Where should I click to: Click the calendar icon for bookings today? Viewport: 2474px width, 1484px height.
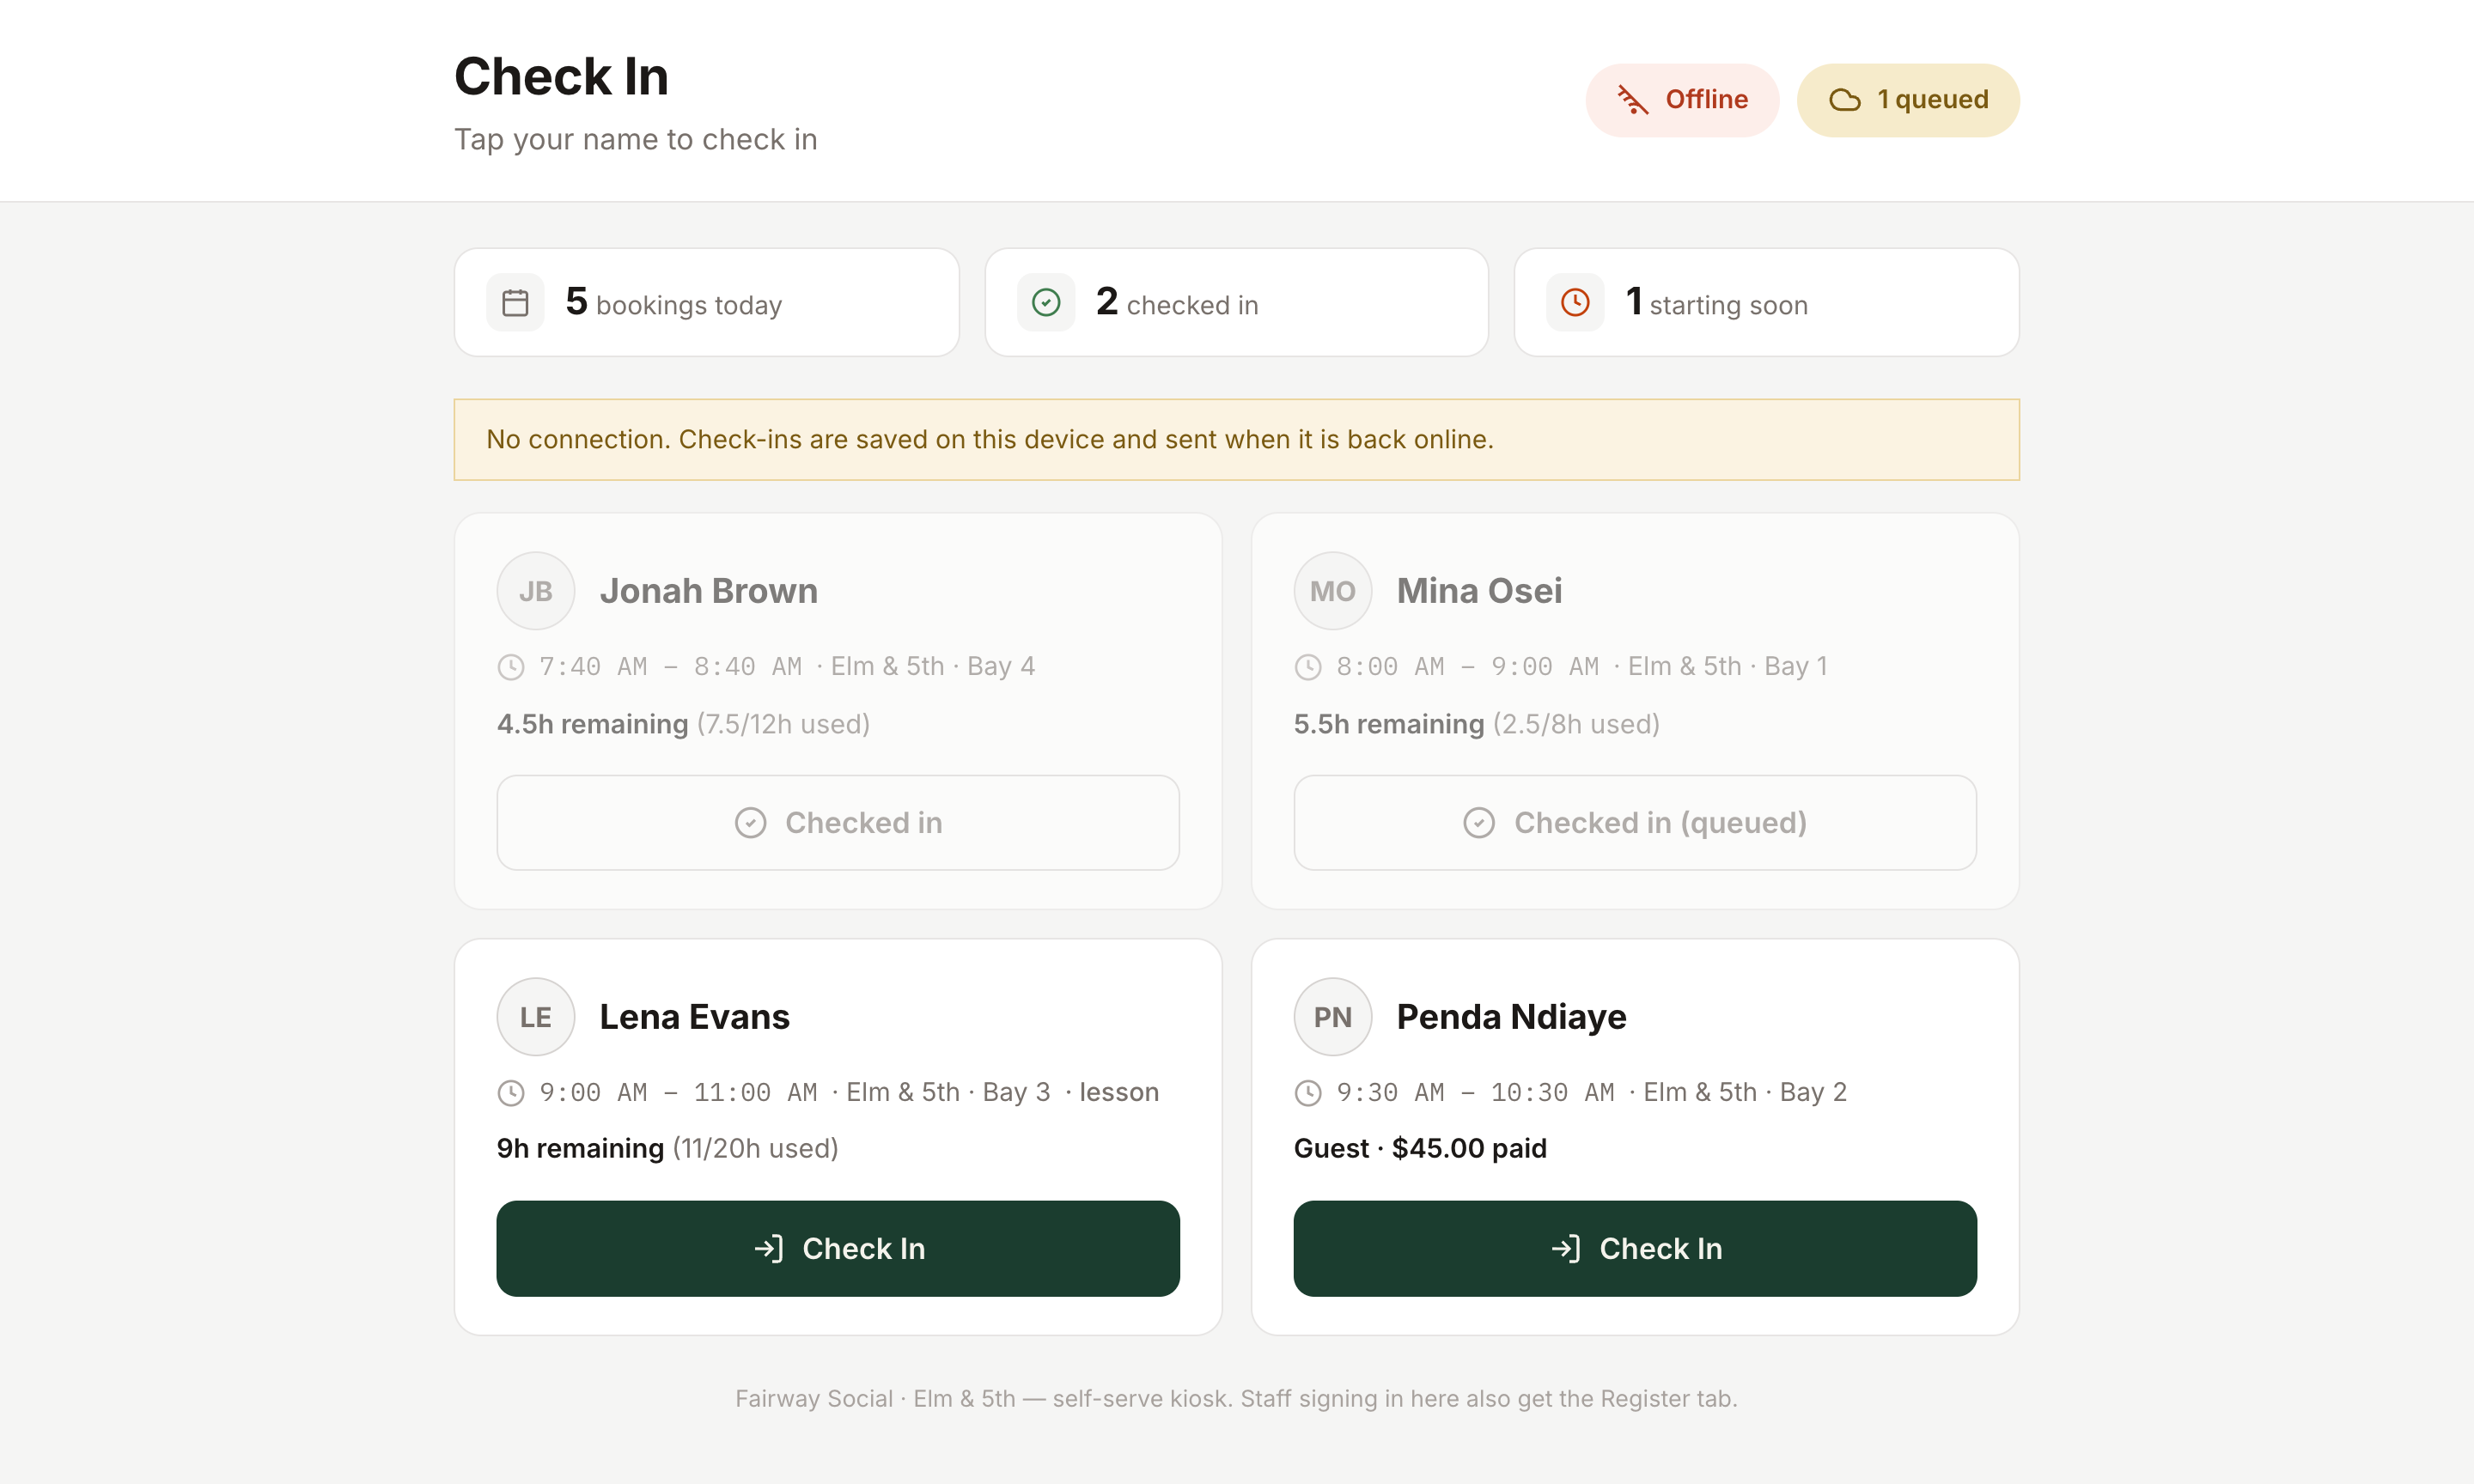(515, 302)
